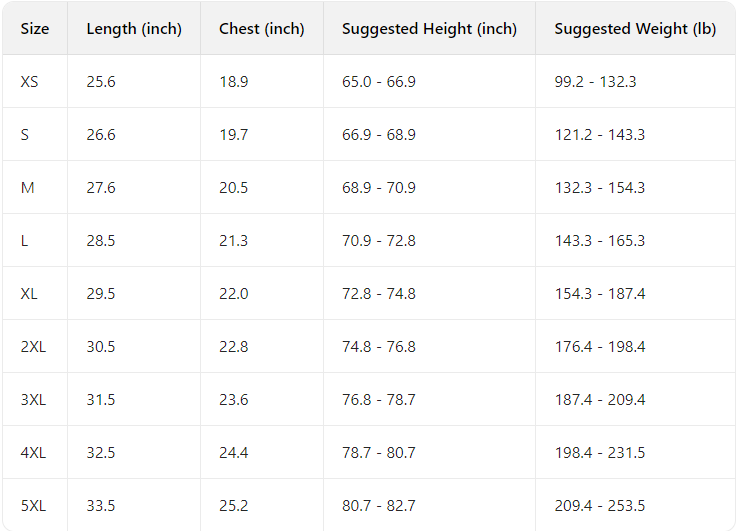Screen dimensions: 736x531
Task: Click the Length (inch) column header
Action: click(134, 29)
